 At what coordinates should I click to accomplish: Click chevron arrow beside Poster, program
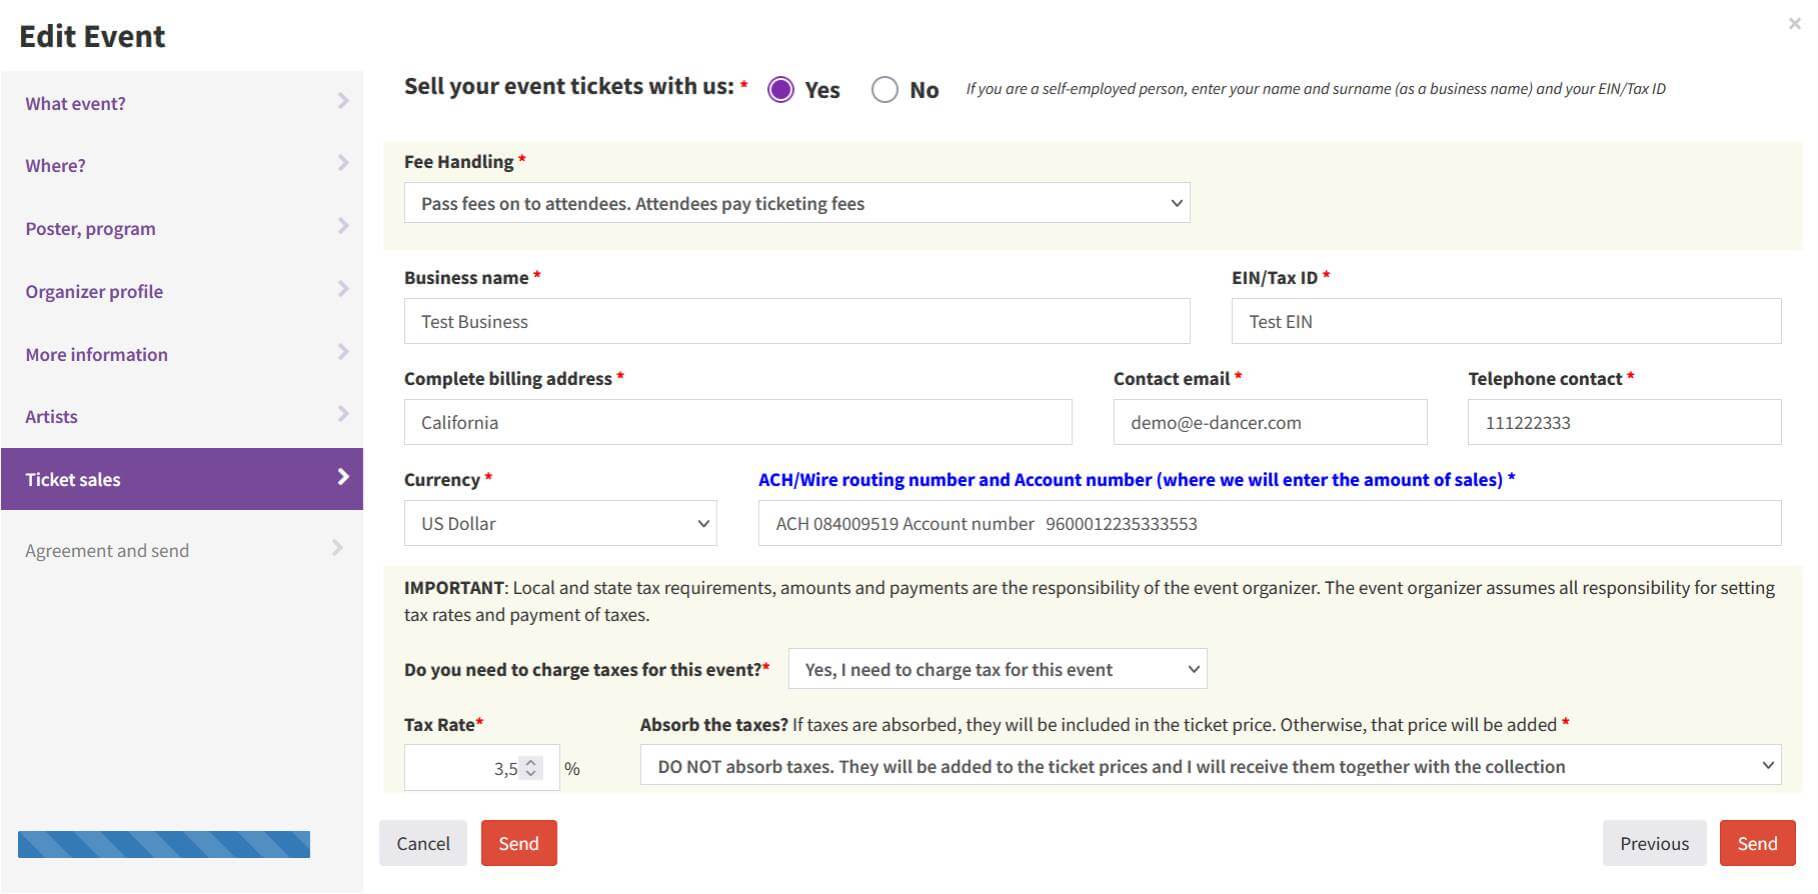tap(343, 226)
